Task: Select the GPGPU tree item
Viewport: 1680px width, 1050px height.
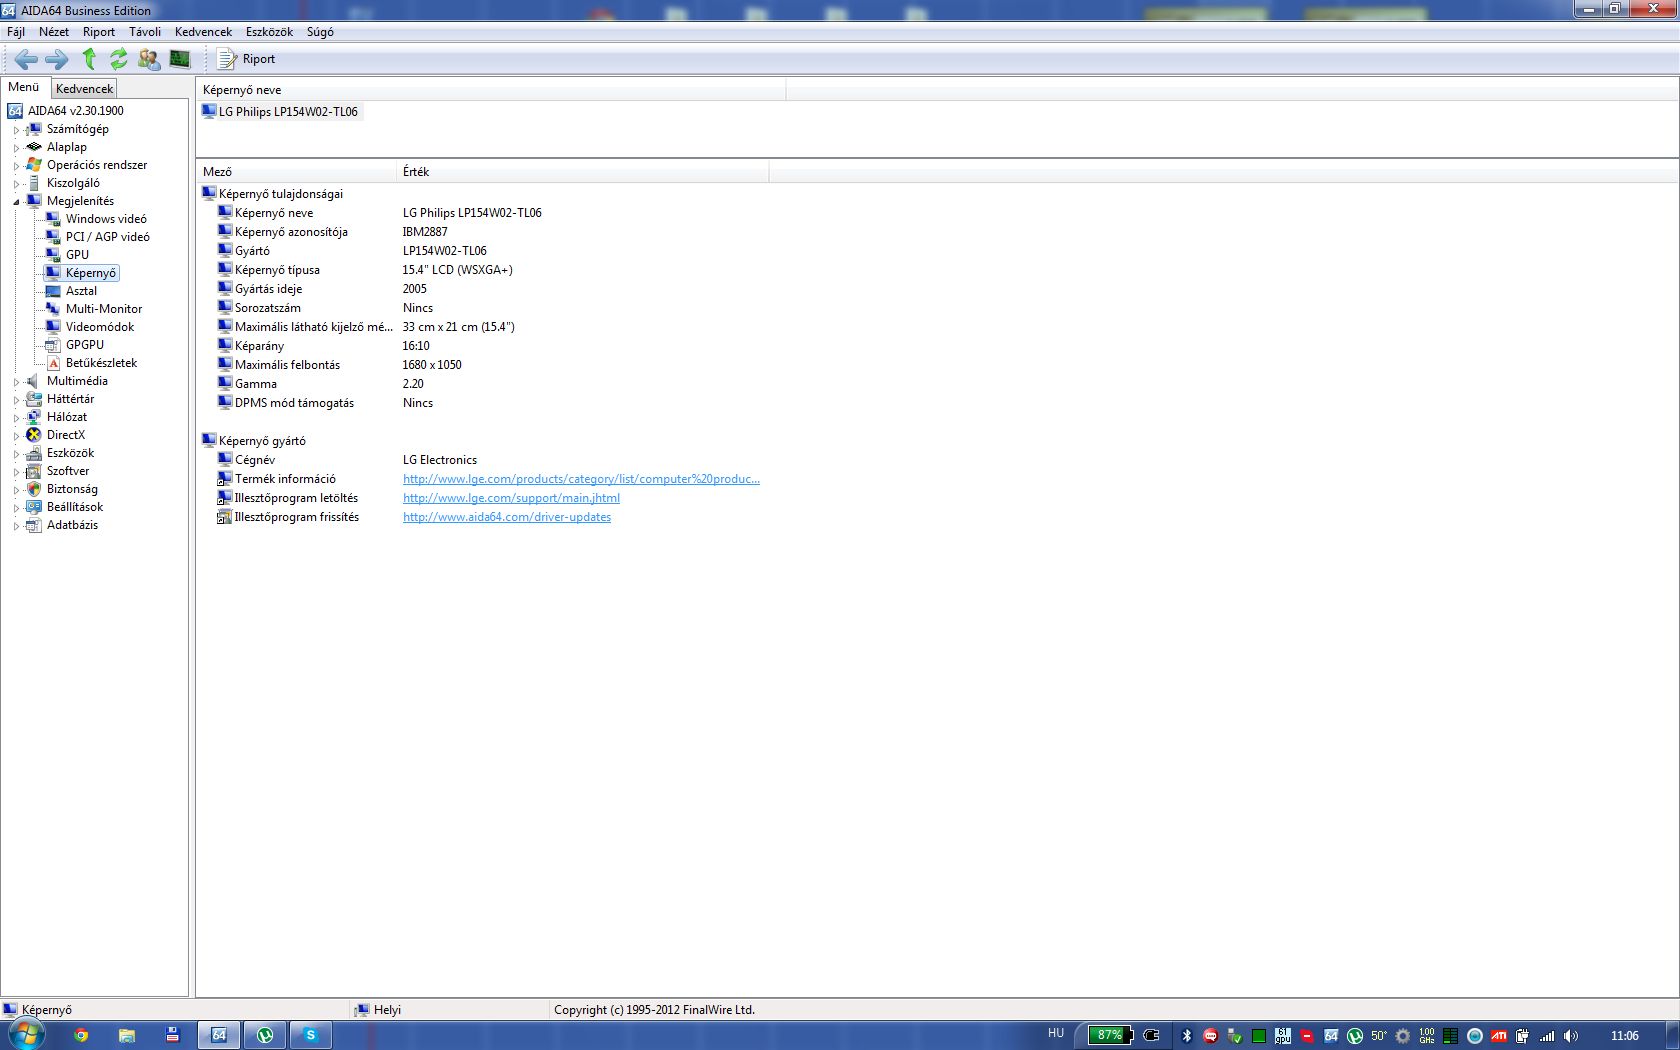Action: point(85,345)
